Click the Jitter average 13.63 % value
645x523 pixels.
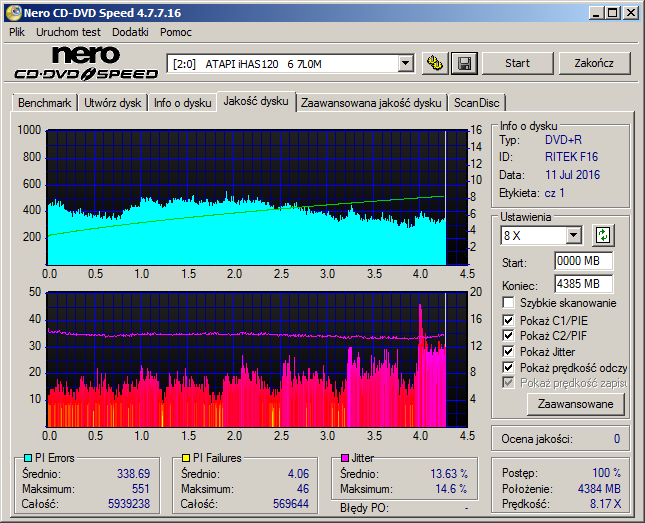449,474
